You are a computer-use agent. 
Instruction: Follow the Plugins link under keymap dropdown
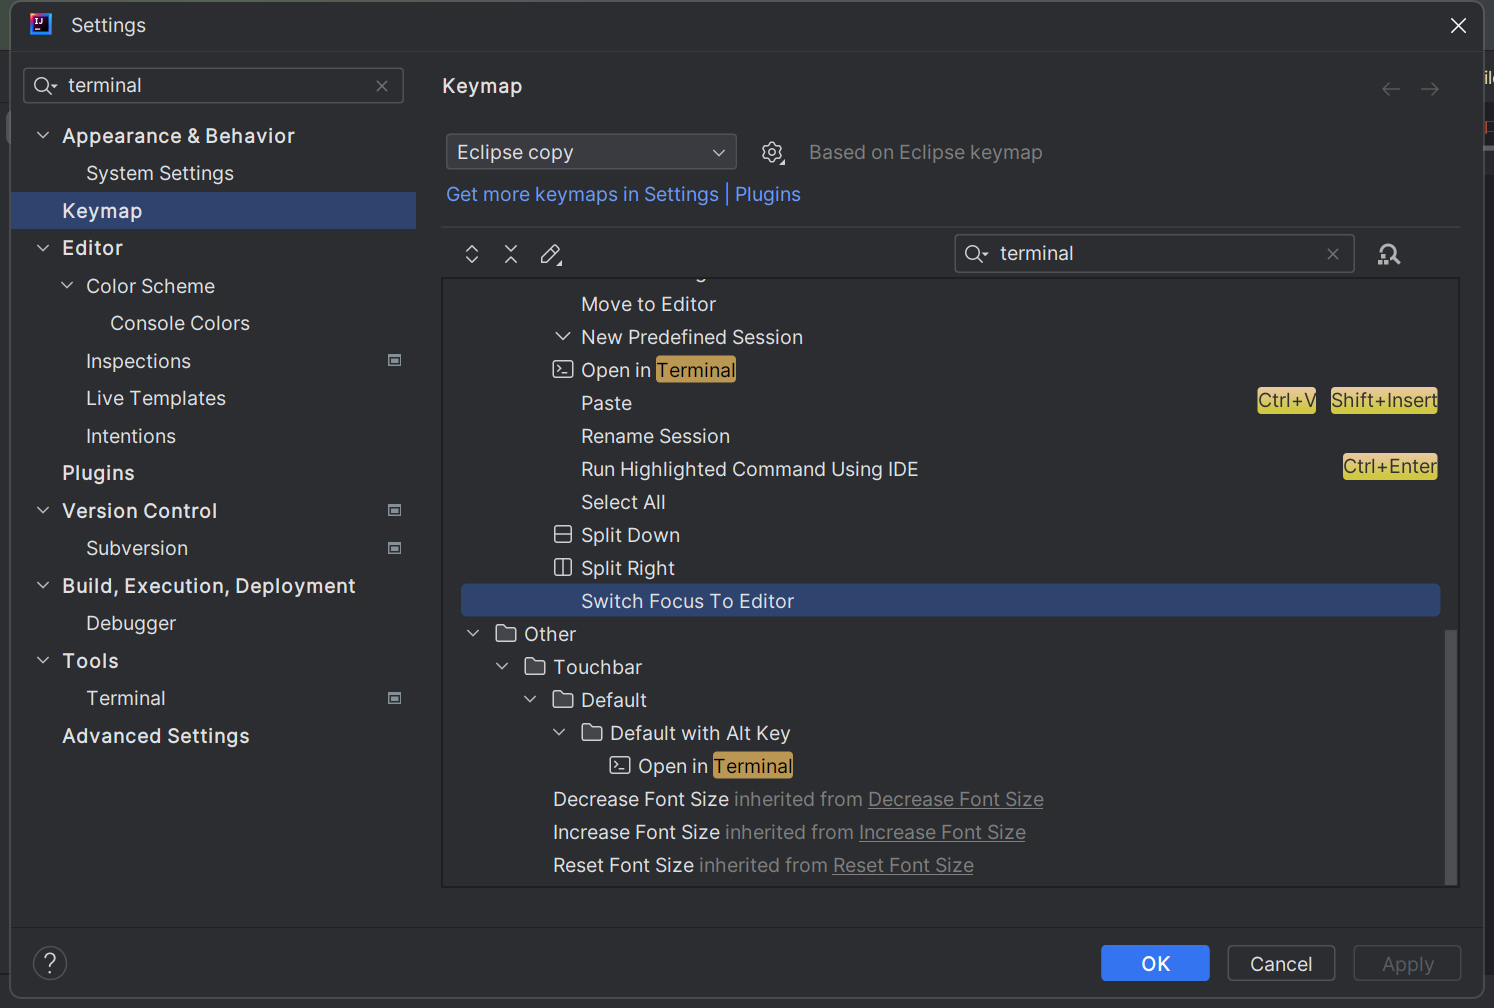click(x=768, y=194)
